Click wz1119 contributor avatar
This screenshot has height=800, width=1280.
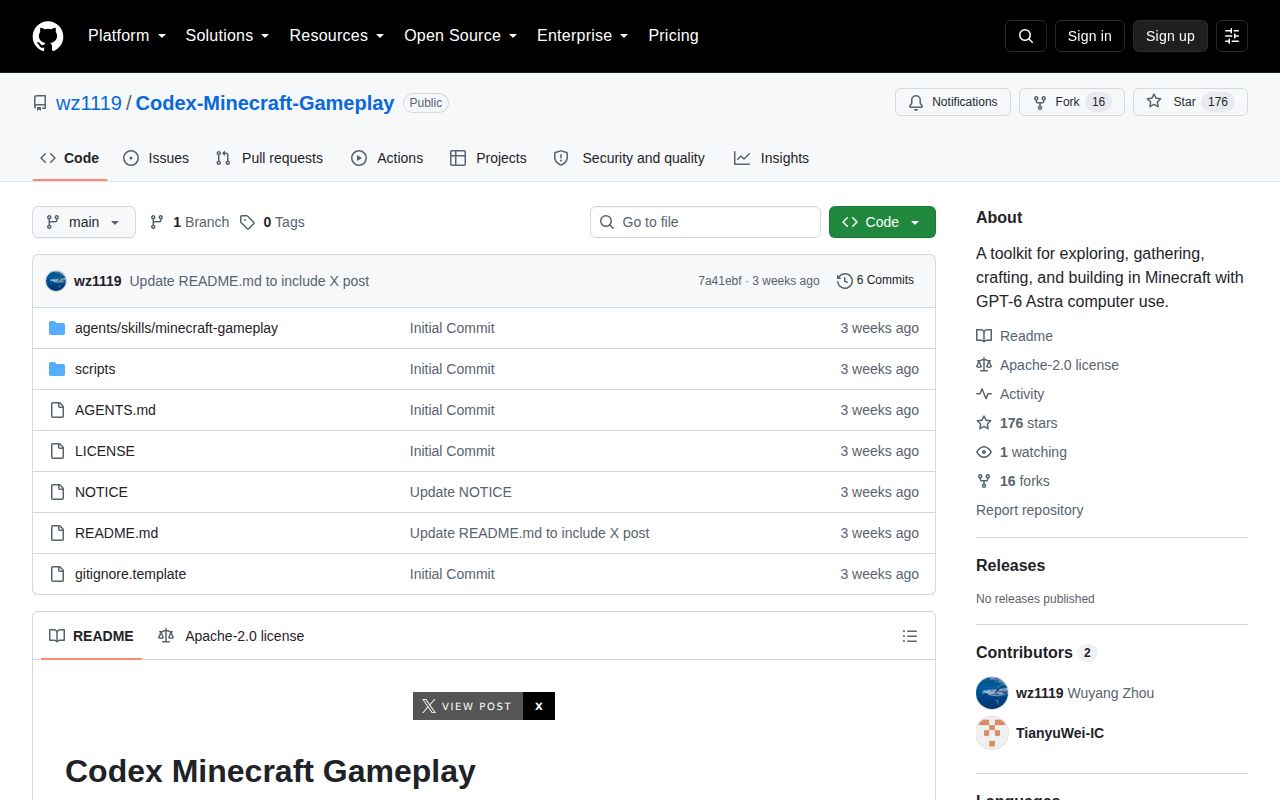click(x=992, y=693)
